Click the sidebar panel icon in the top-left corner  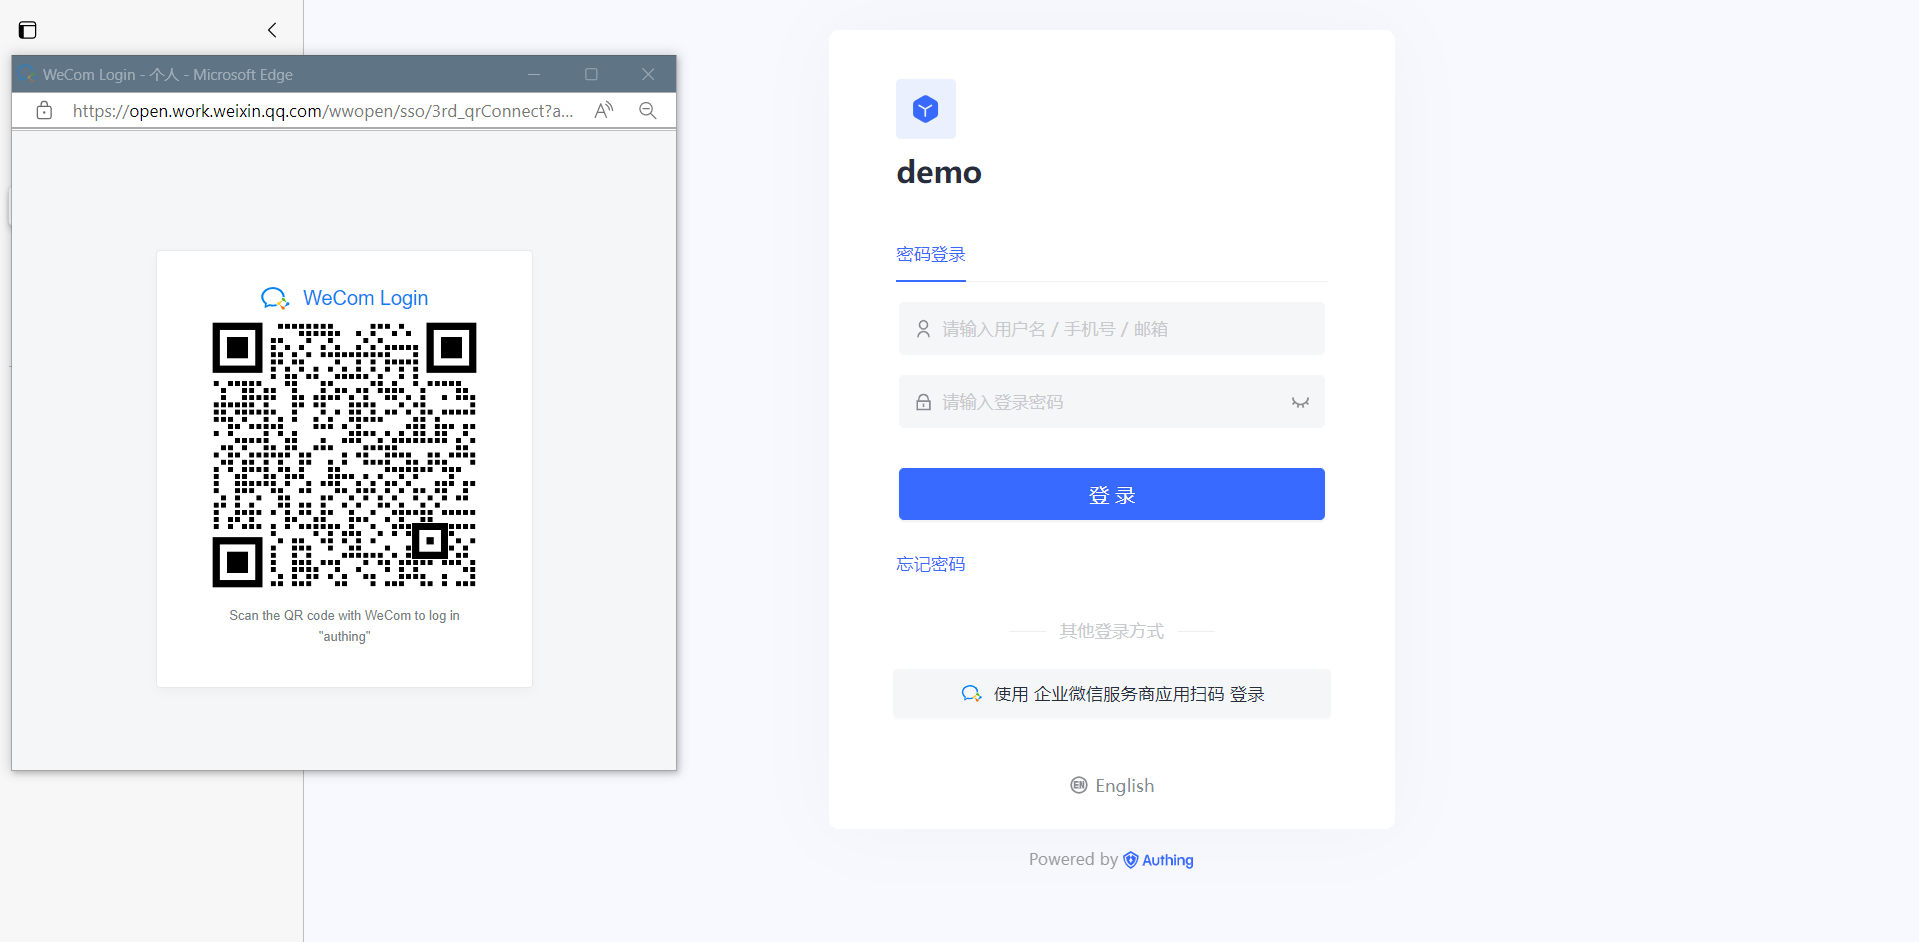tap(27, 29)
